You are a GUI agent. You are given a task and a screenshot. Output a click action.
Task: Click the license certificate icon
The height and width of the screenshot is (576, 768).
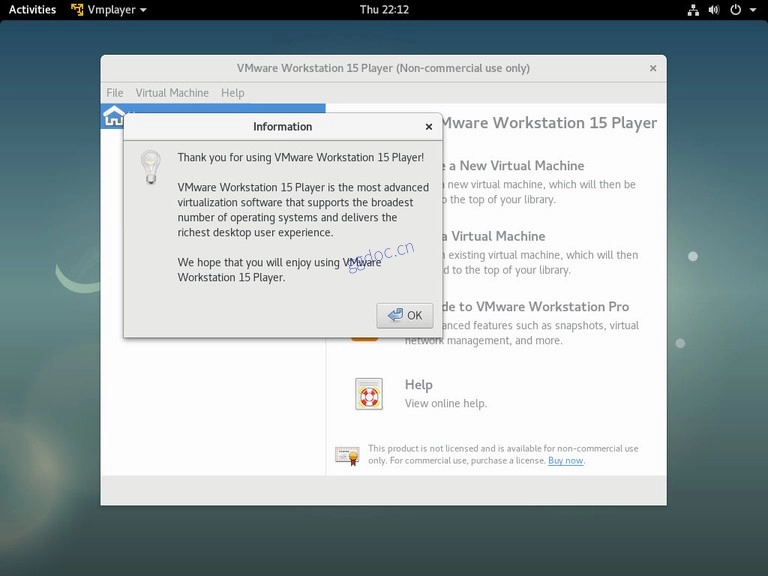click(347, 456)
